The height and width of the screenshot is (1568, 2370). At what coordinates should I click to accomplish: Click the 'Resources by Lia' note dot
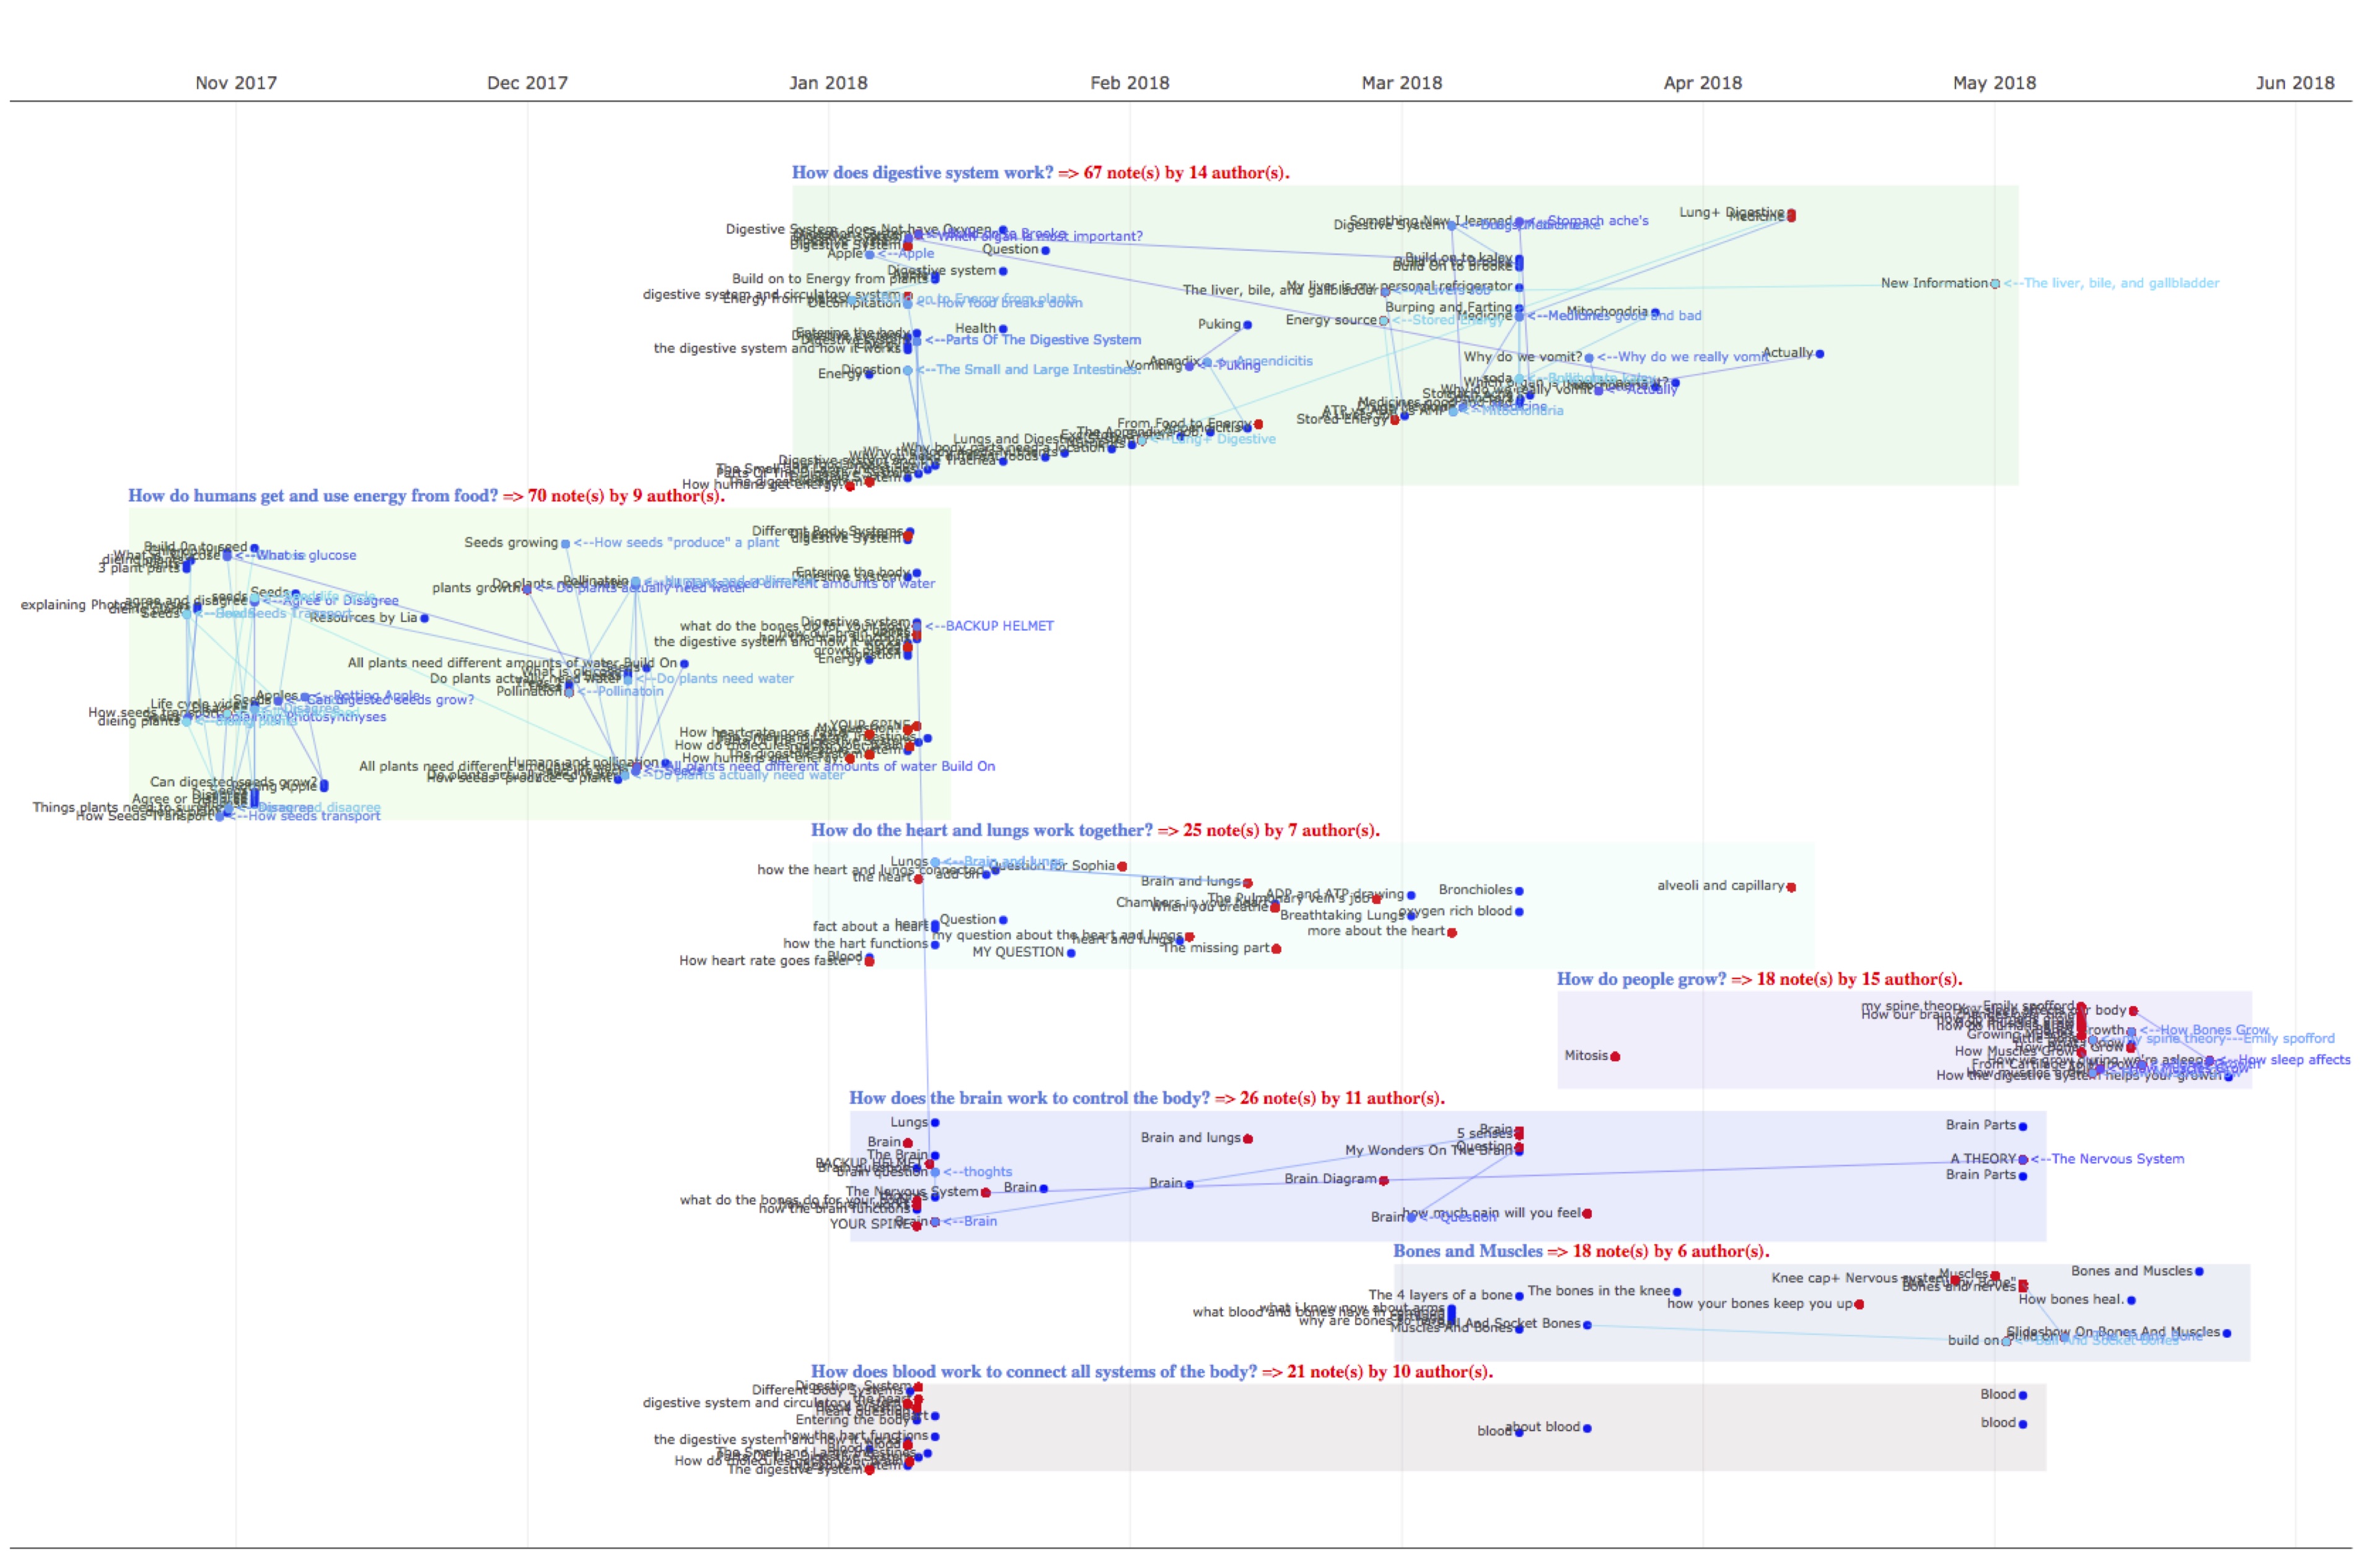pos(425,618)
